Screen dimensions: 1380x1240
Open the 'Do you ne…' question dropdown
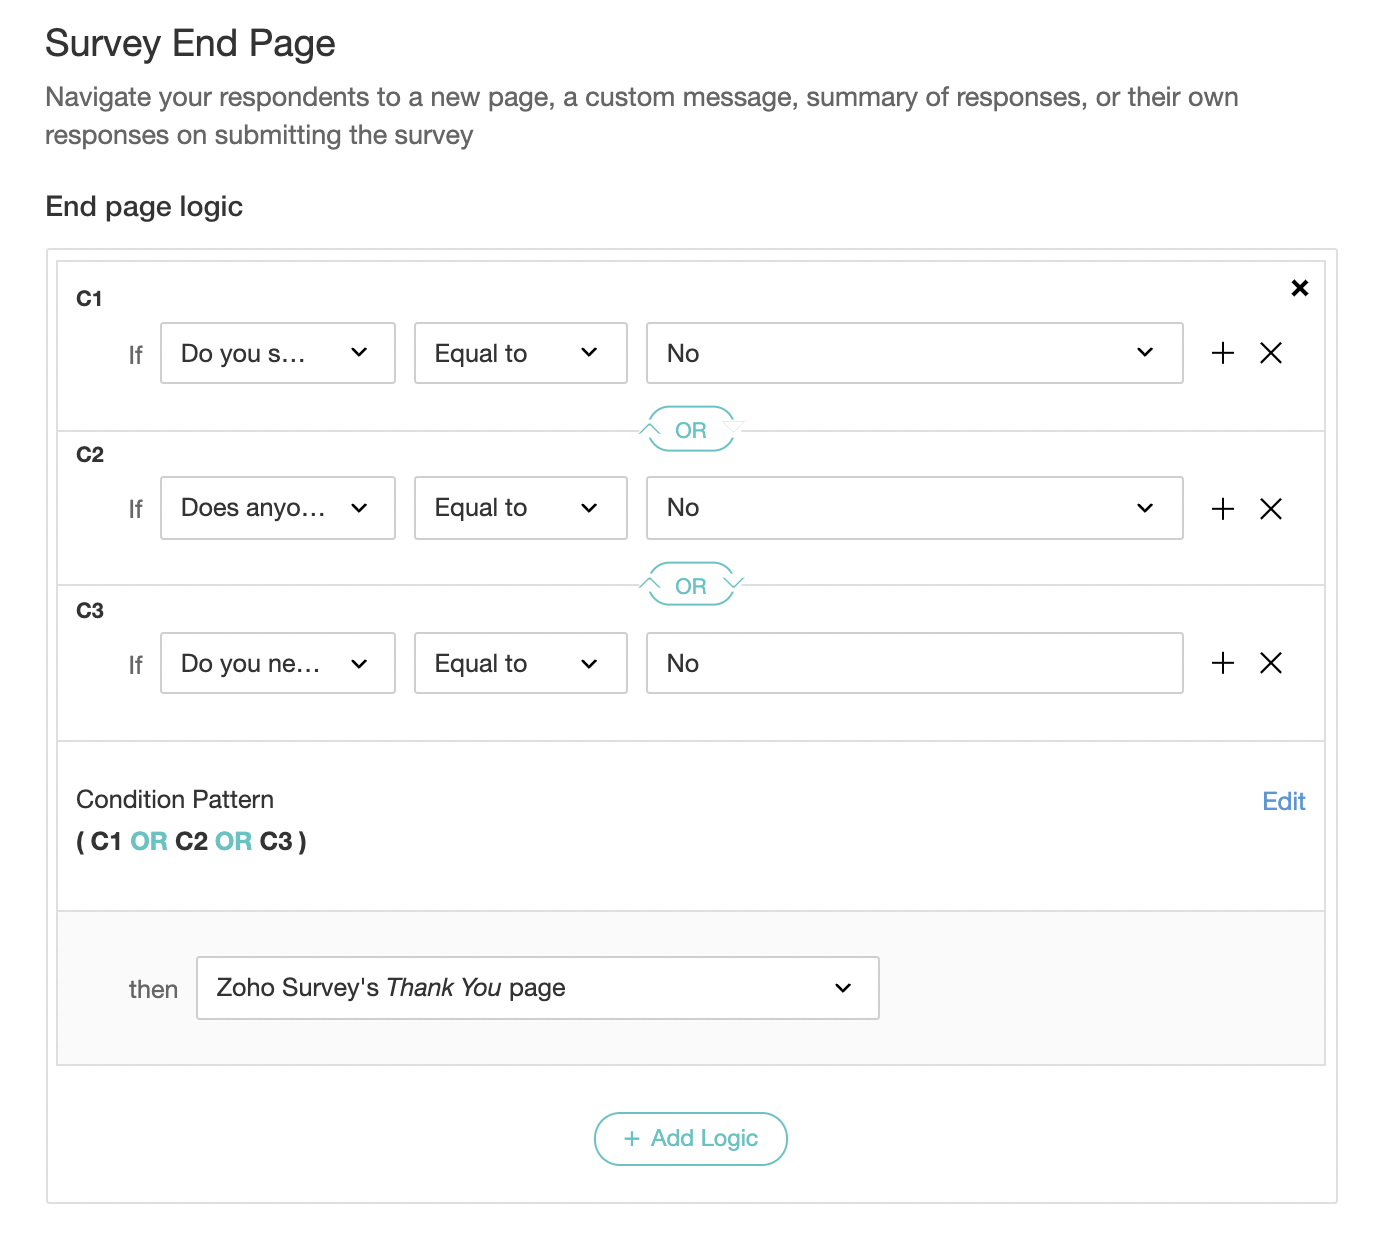click(277, 663)
